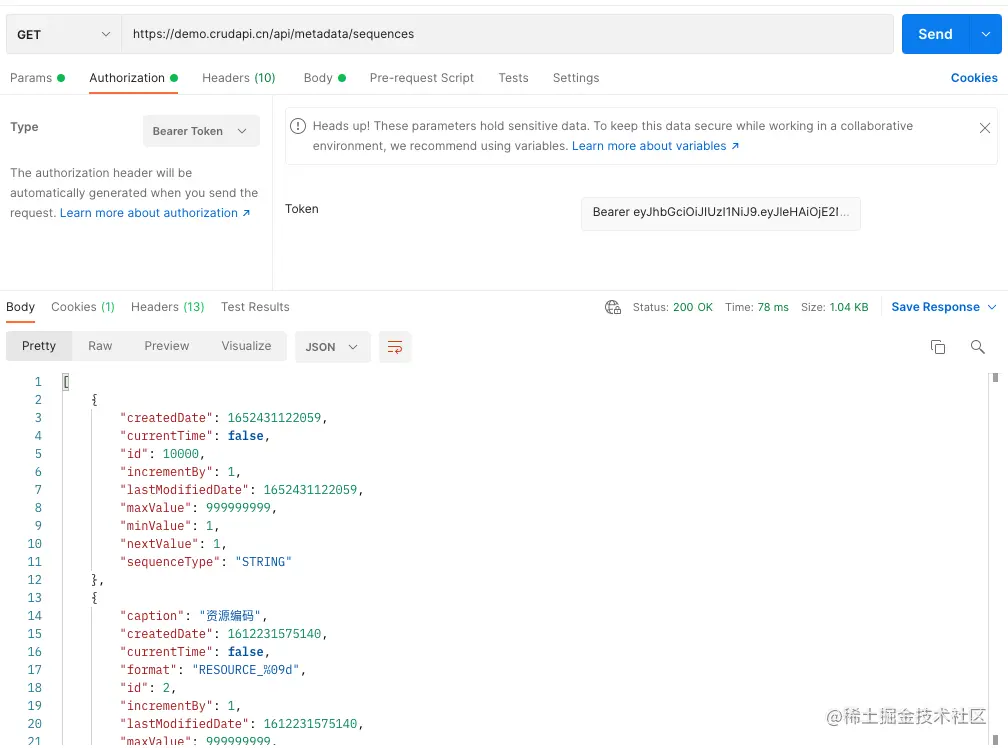Screen dimensions: 1008x748
Task: Toggle the wrap lines icon
Action: pyautogui.click(x=395, y=347)
